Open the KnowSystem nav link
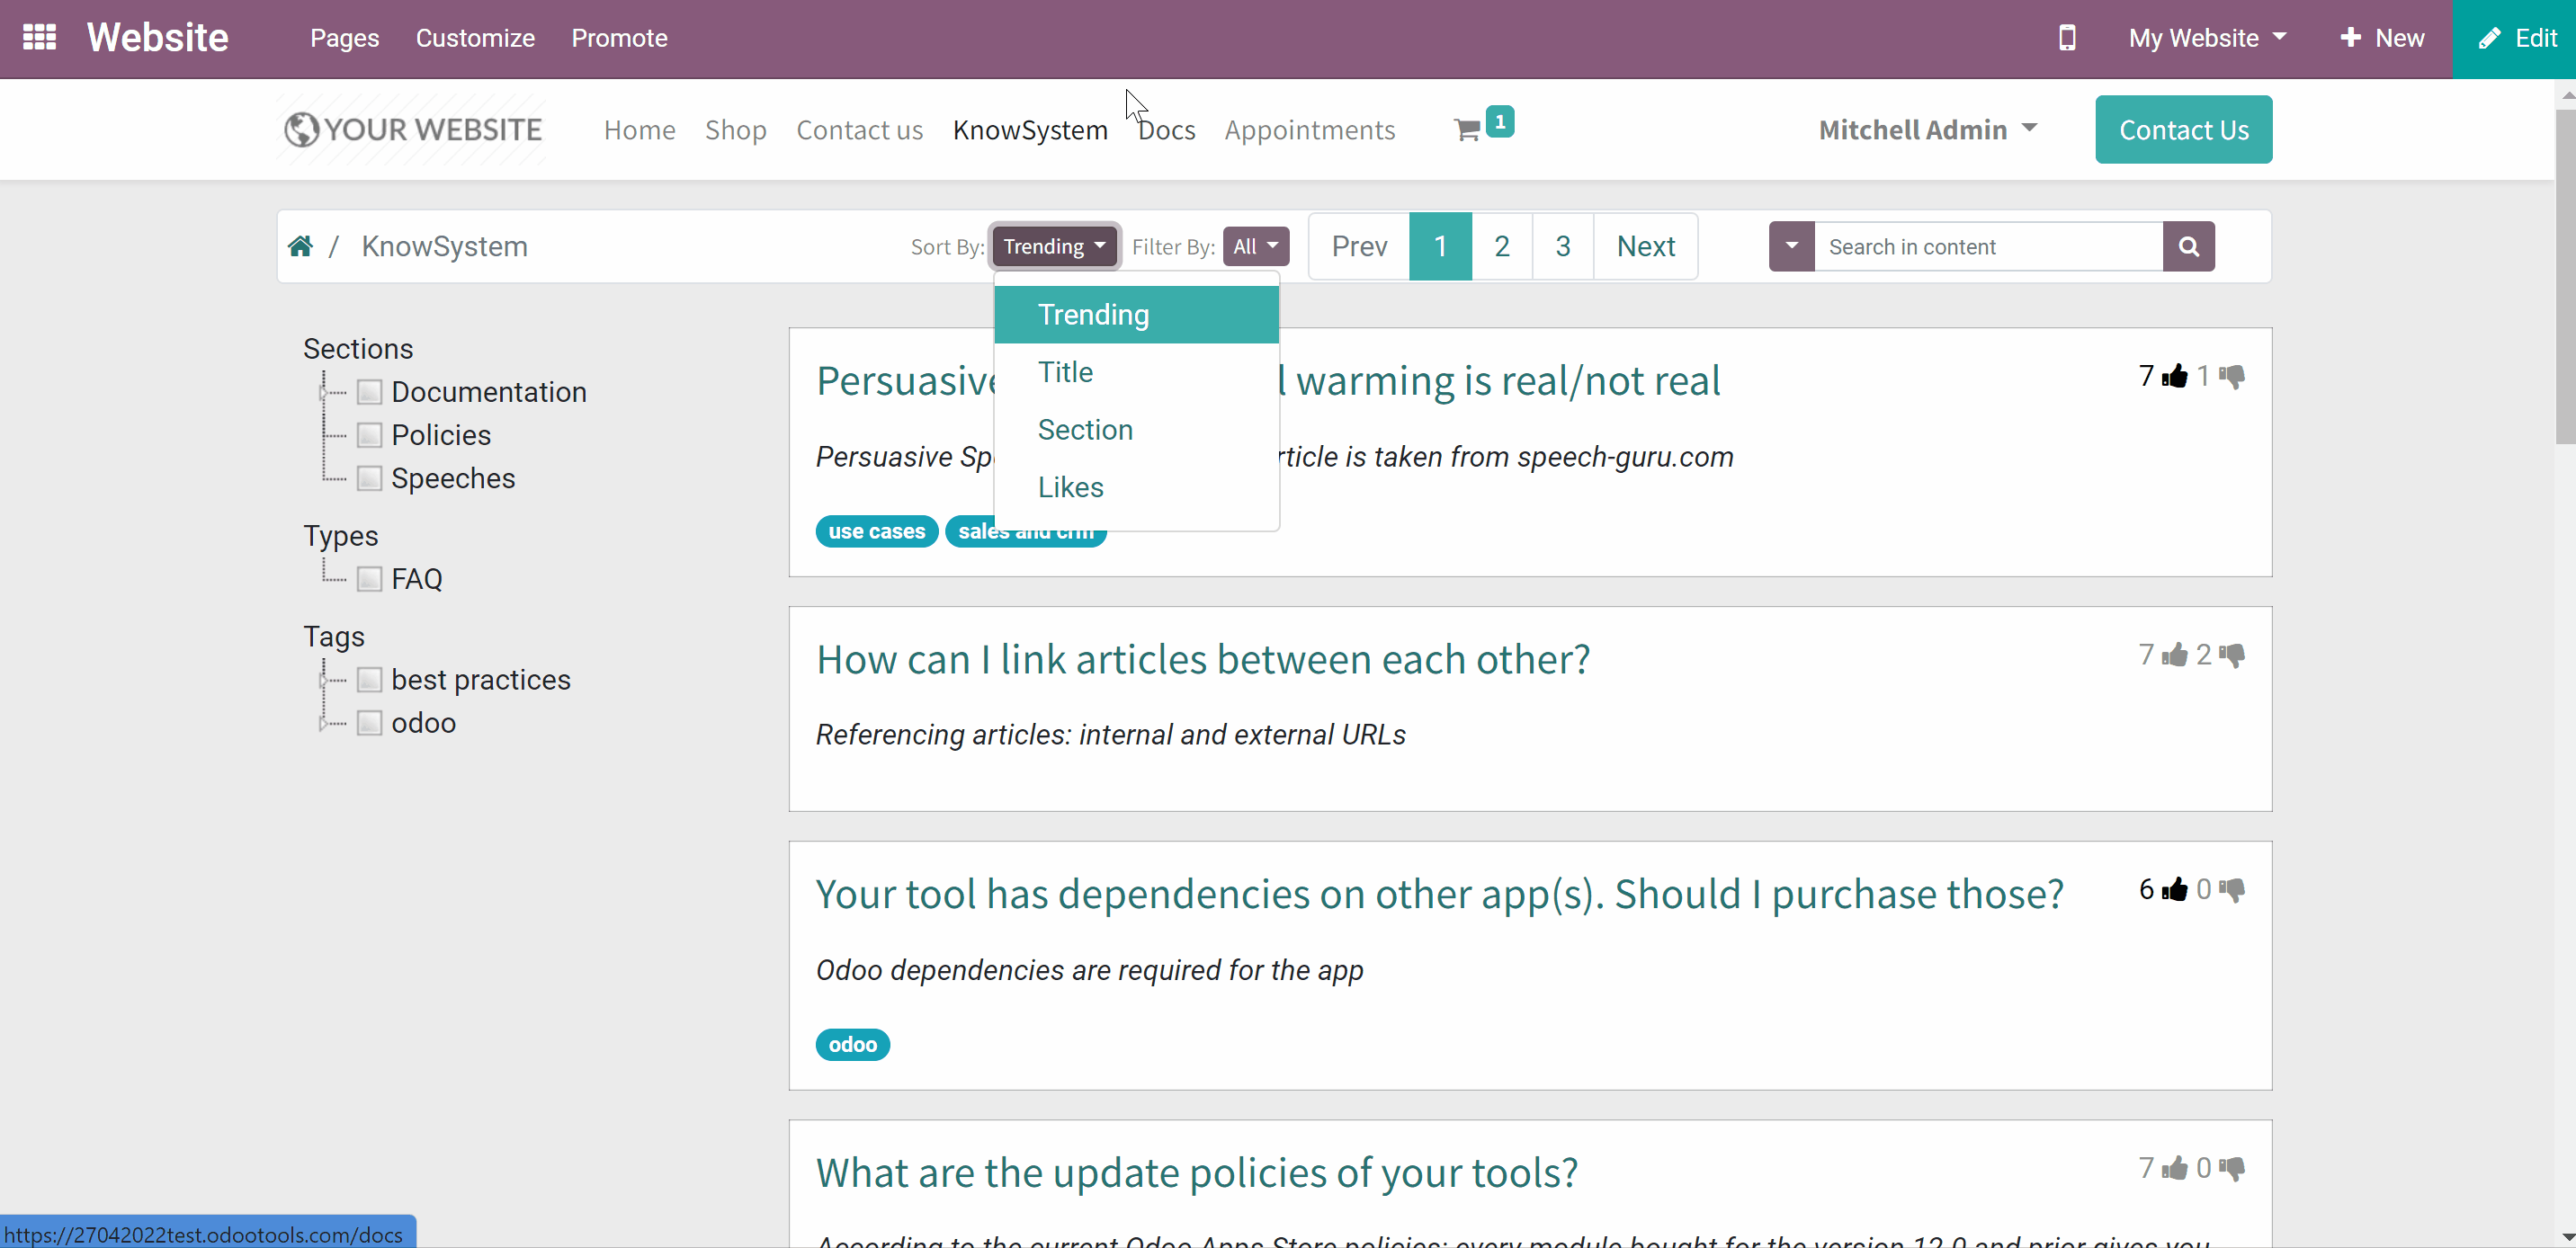Image resolution: width=2576 pixels, height=1248 pixels. (1029, 130)
